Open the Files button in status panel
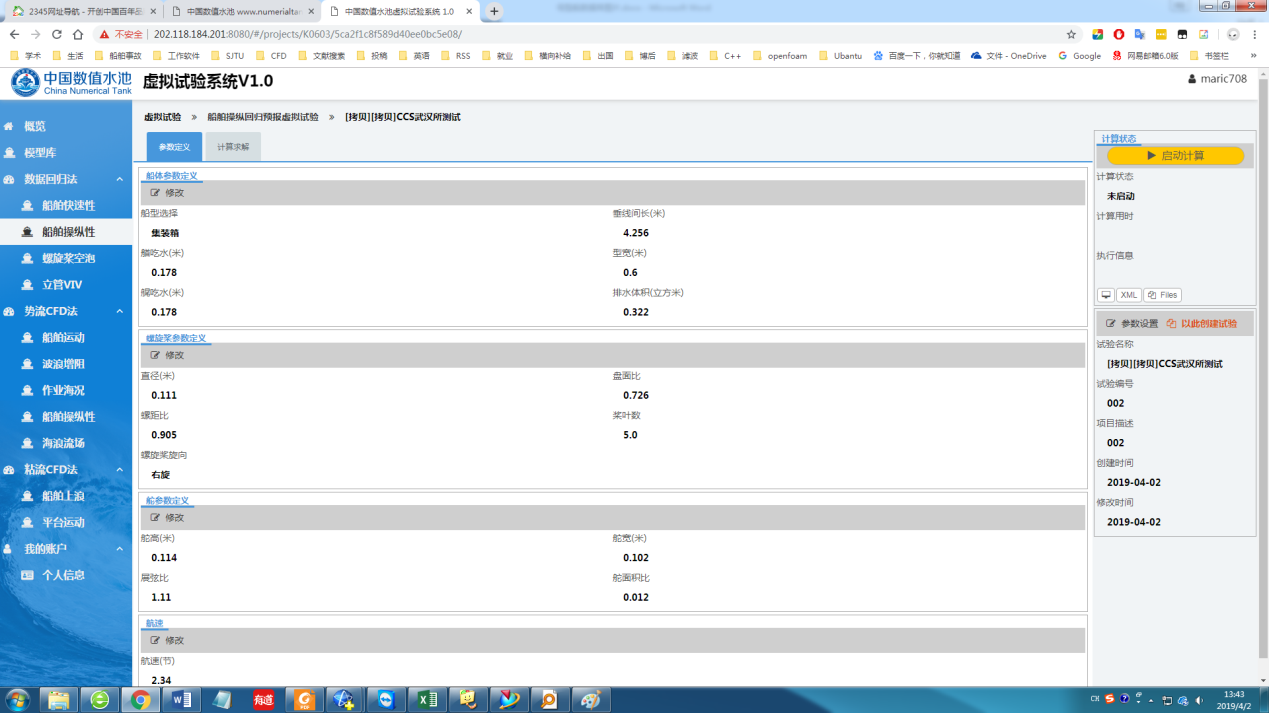 click(x=1163, y=295)
